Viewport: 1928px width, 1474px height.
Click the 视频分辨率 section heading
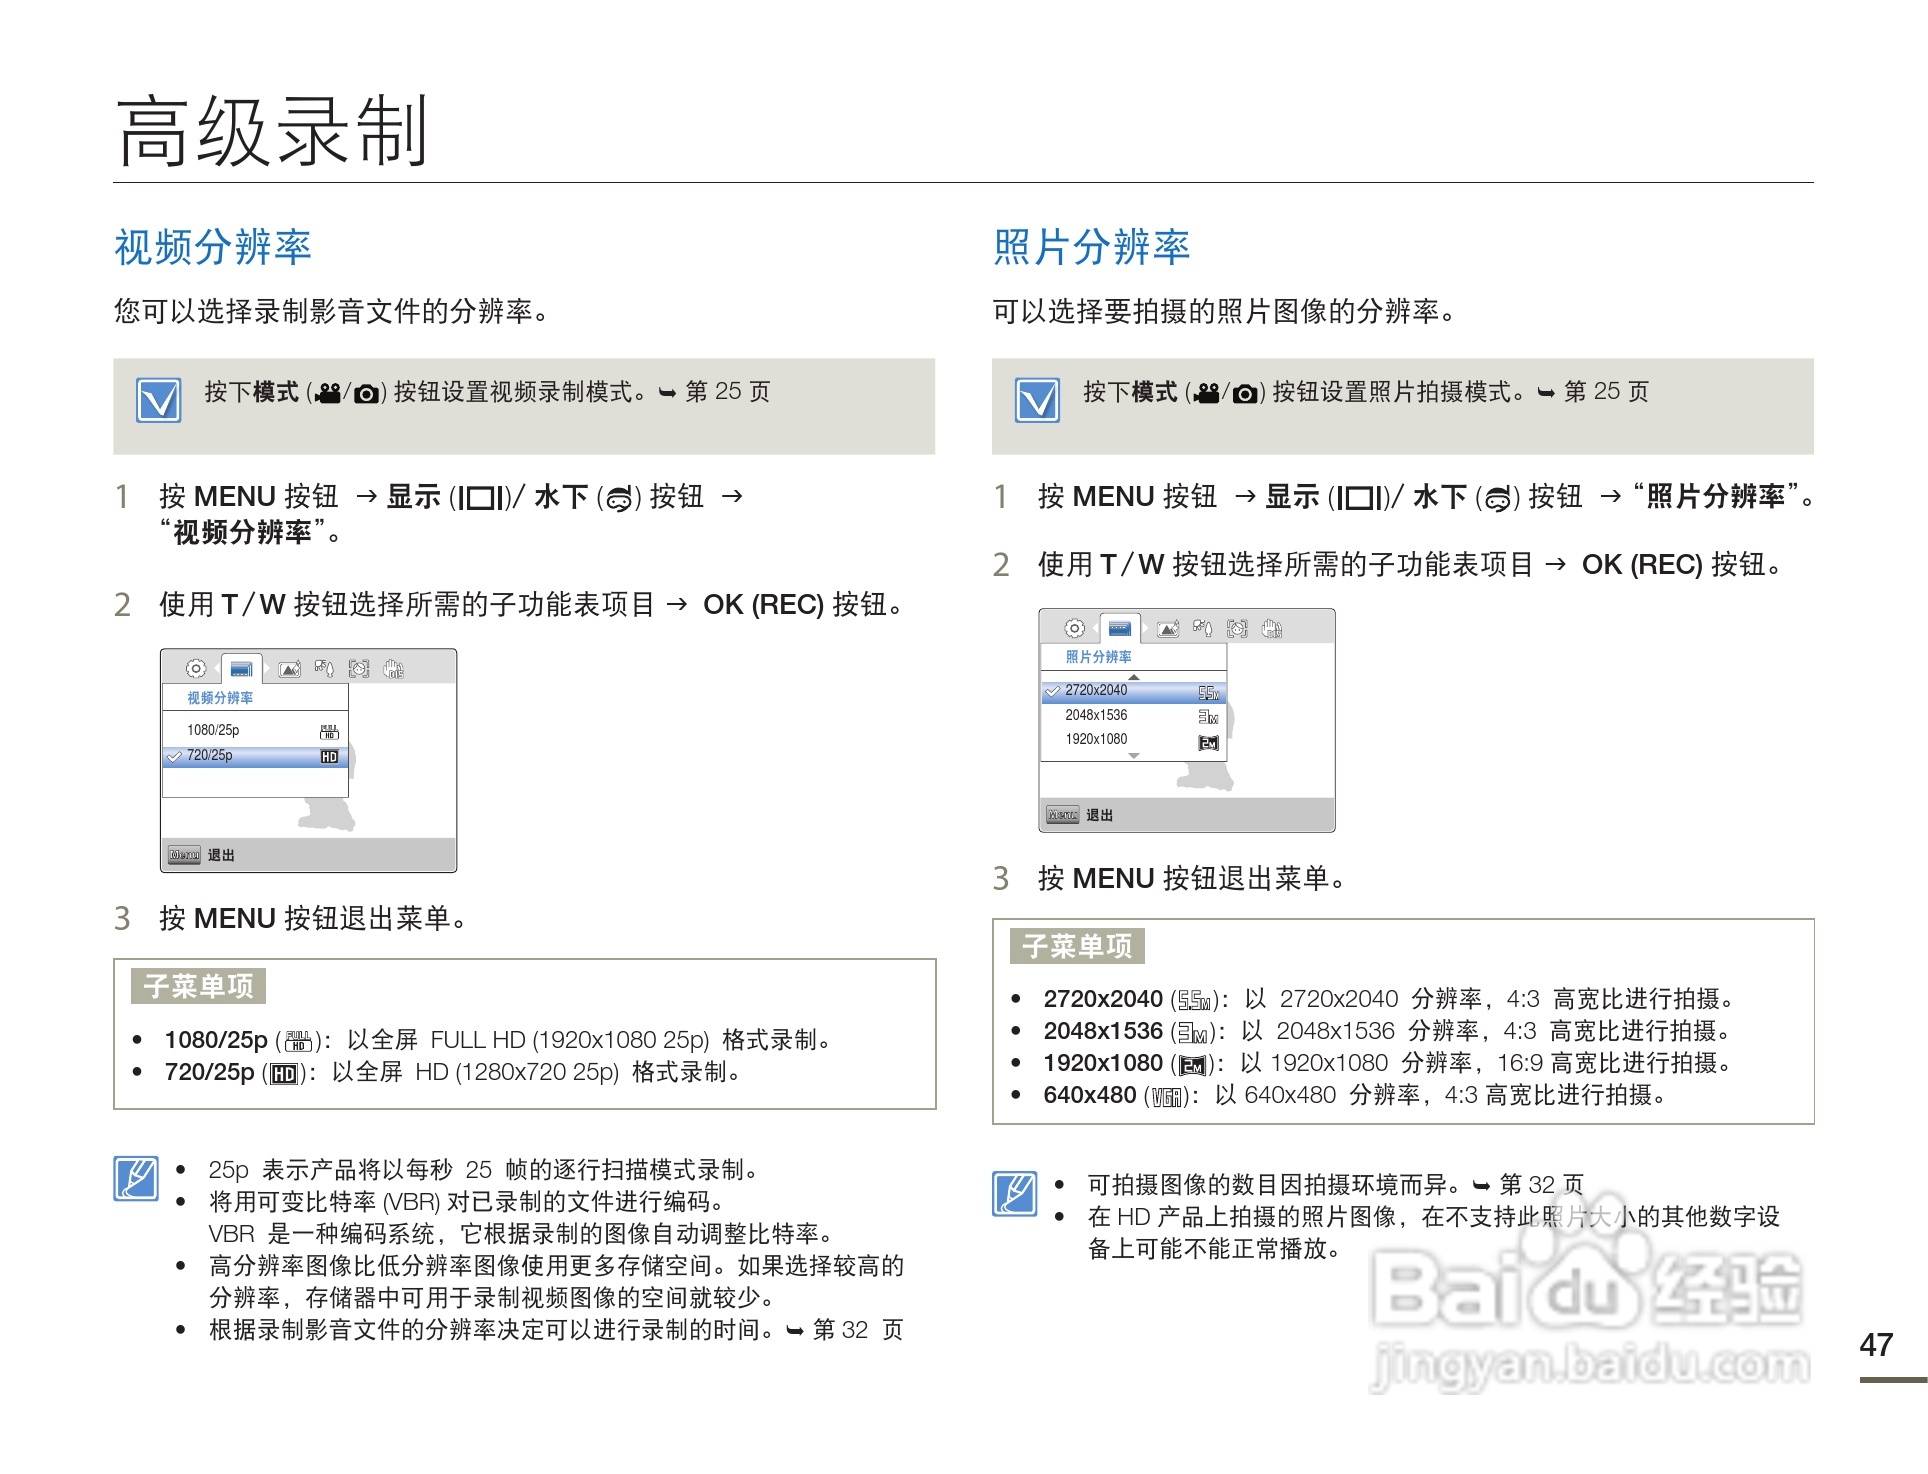coord(212,247)
